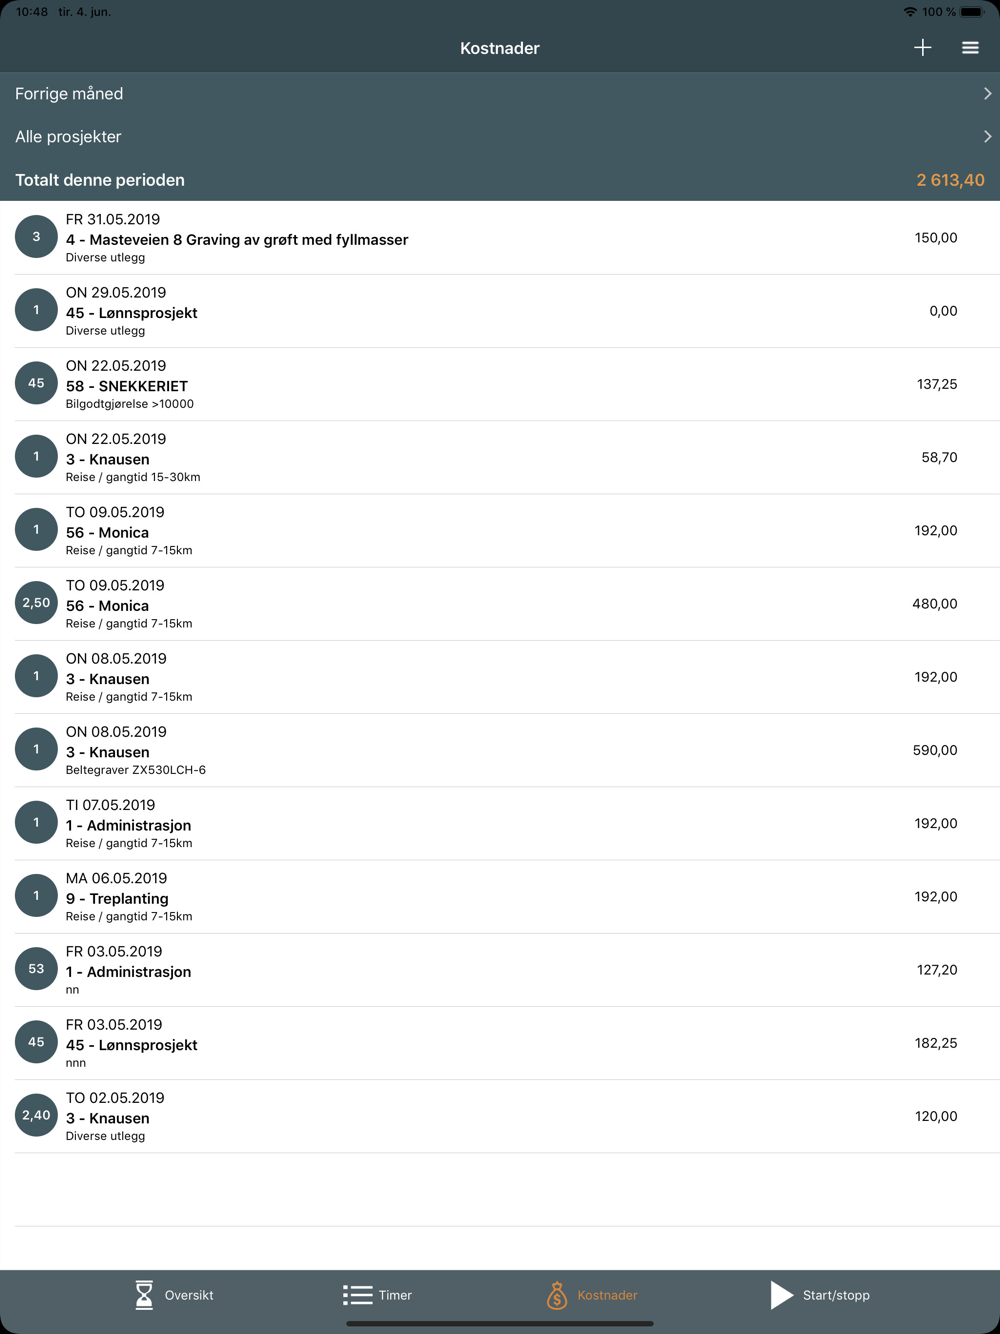Tap the circle badge showing 53
Image resolution: width=1000 pixels, height=1334 pixels.
[x=36, y=969]
